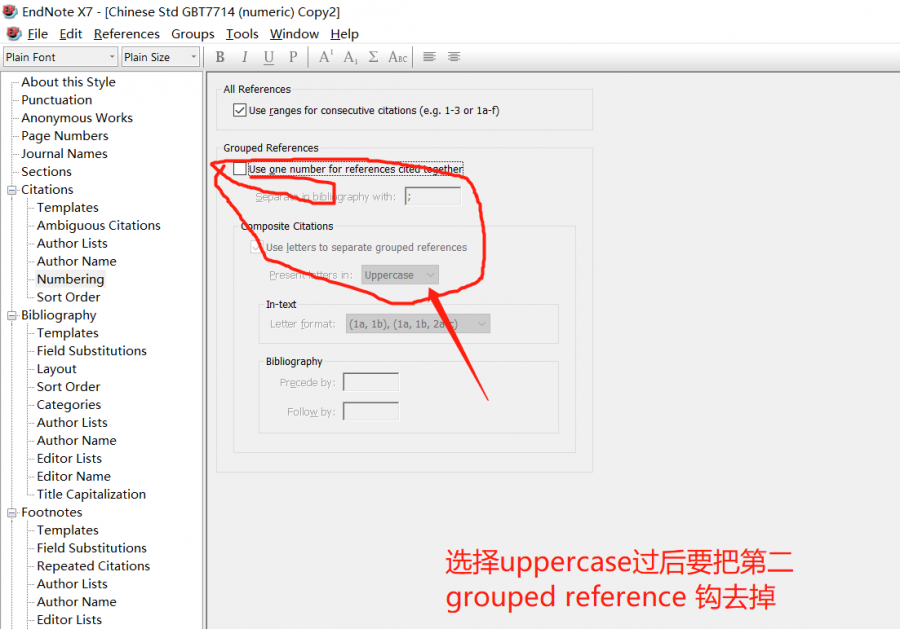900x629 pixels.
Task: Select Numbering under Citations
Action: tap(71, 279)
